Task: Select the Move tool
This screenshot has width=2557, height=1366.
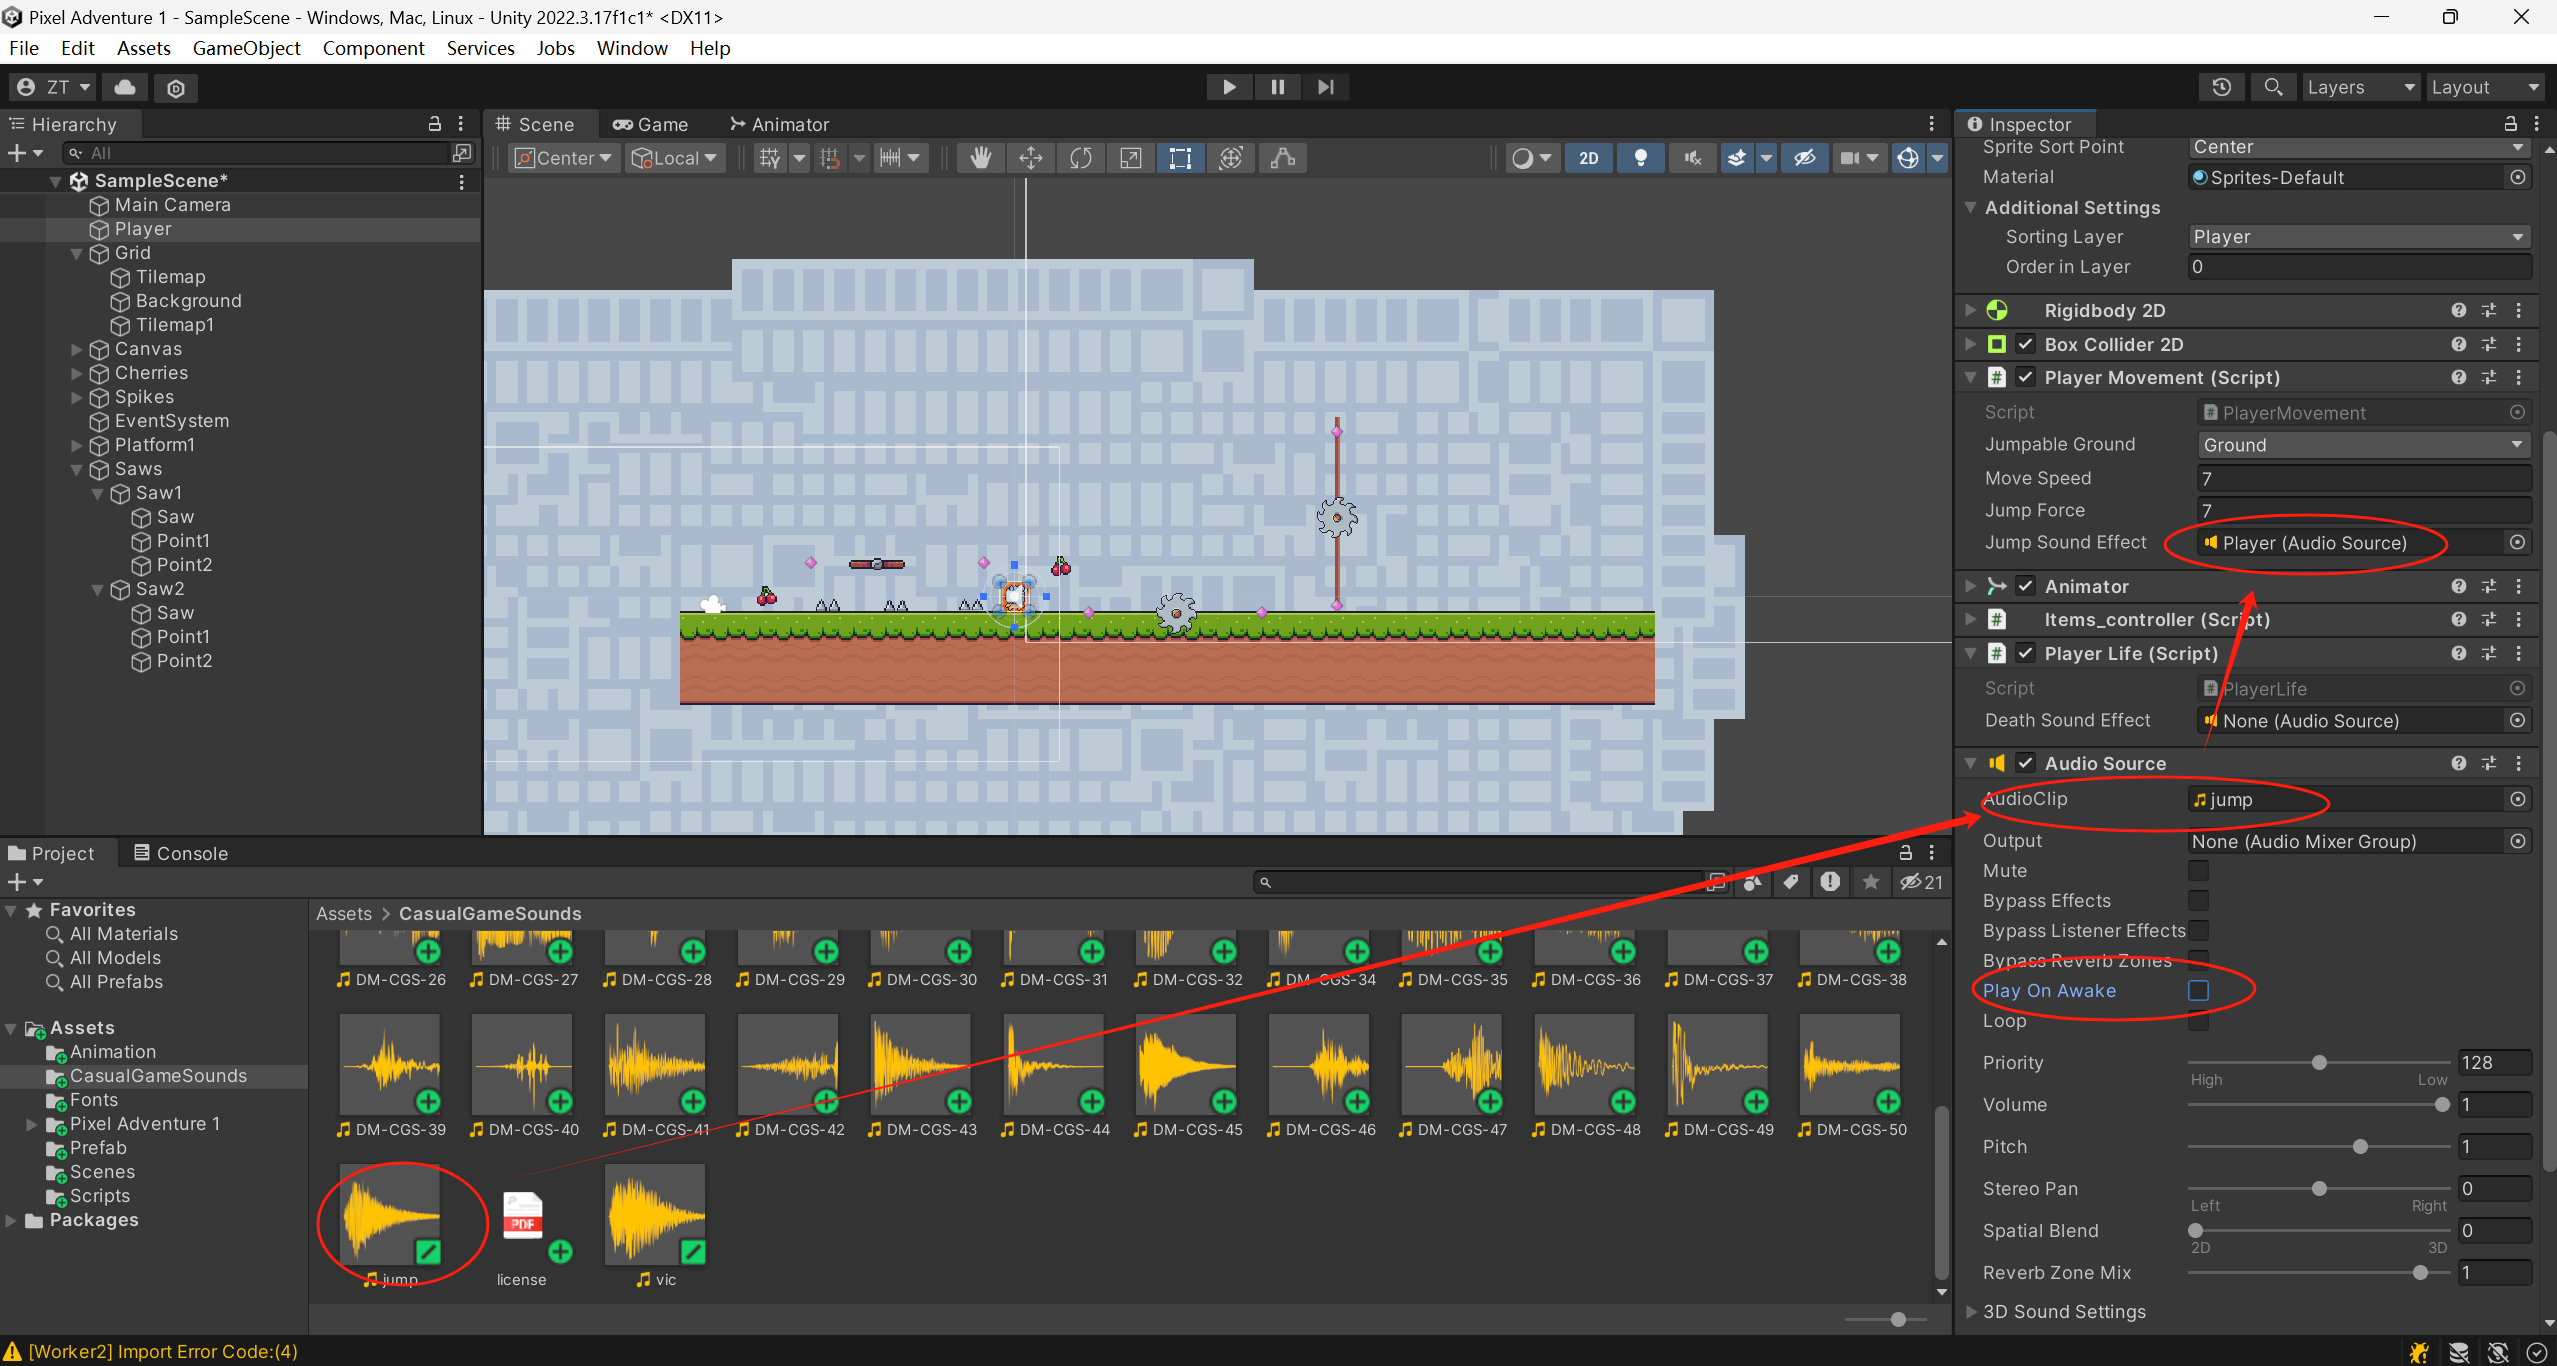Action: (1030, 158)
